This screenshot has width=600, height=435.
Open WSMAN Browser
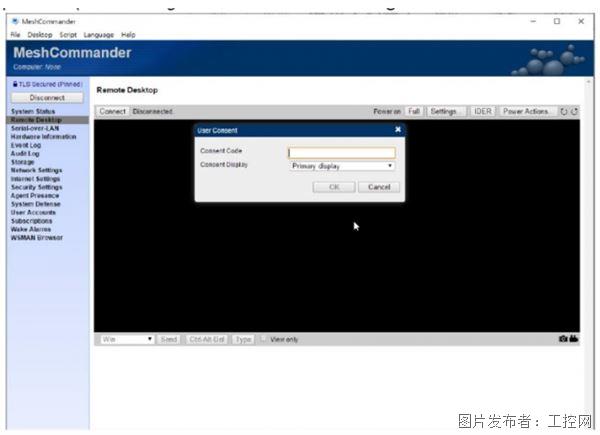pyautogui.click(x=37, y=238)
